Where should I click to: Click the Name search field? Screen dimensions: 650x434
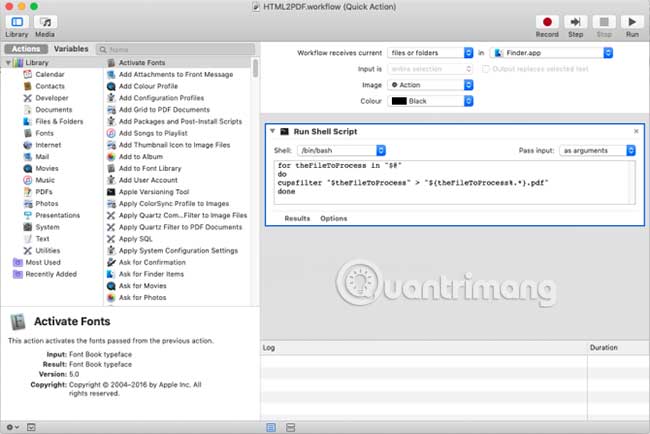pyautogui.click(x=175, y=49)
